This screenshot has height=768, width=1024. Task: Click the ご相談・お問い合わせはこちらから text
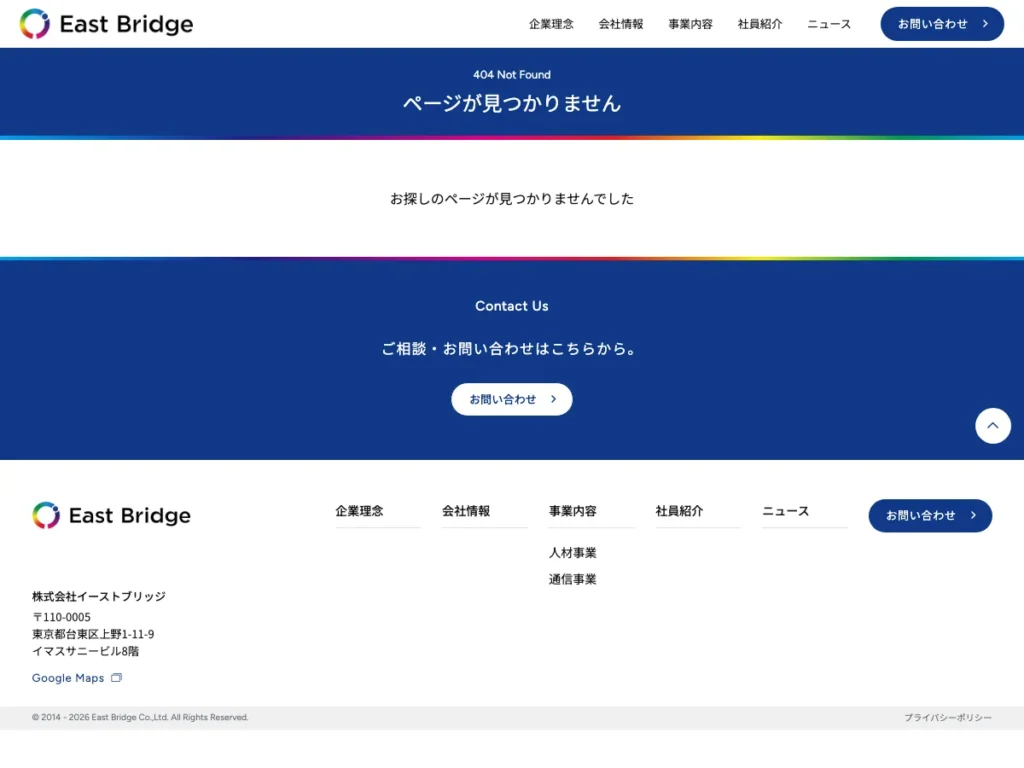[x=509, y=349]
